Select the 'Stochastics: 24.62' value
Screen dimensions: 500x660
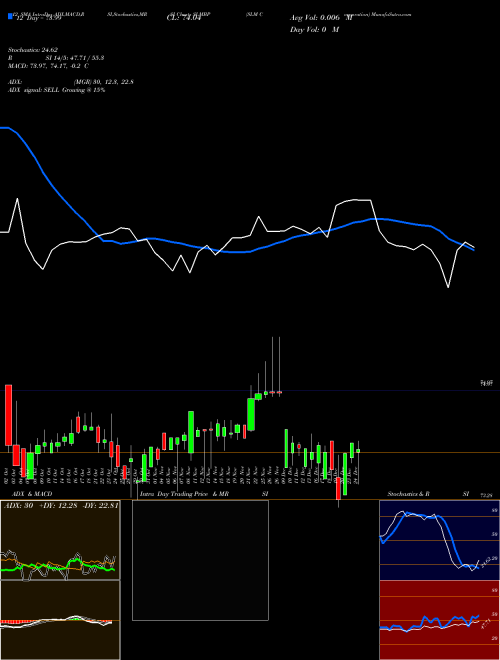point(32,50)
